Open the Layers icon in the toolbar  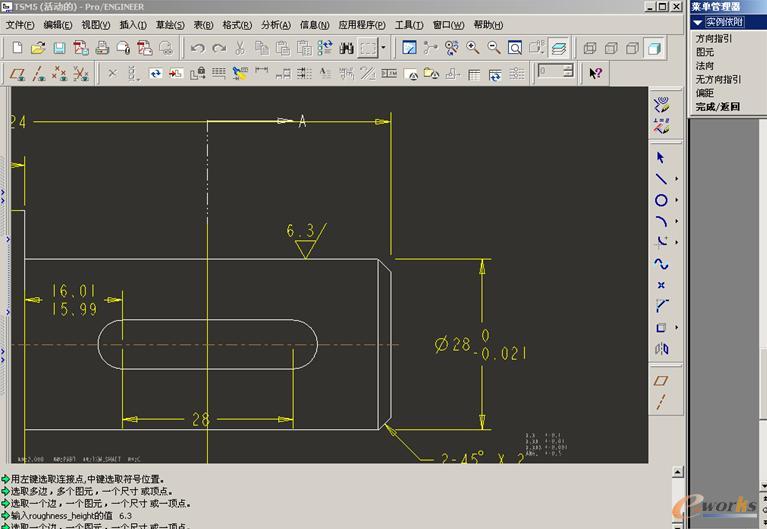click(x=558, y=47)
